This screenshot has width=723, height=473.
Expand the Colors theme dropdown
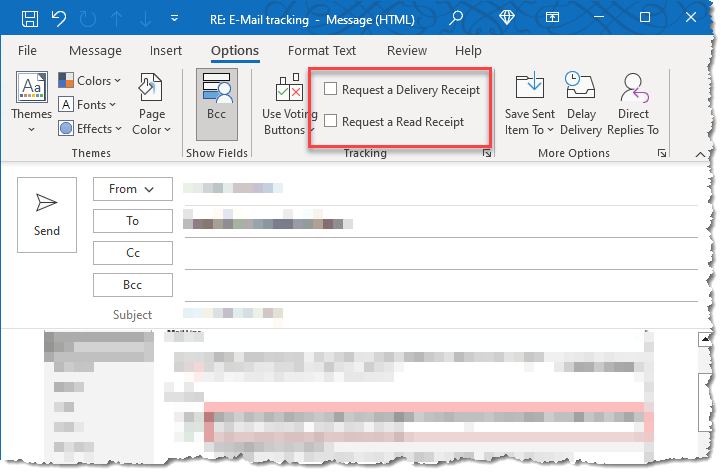click(x=89, y=81)
